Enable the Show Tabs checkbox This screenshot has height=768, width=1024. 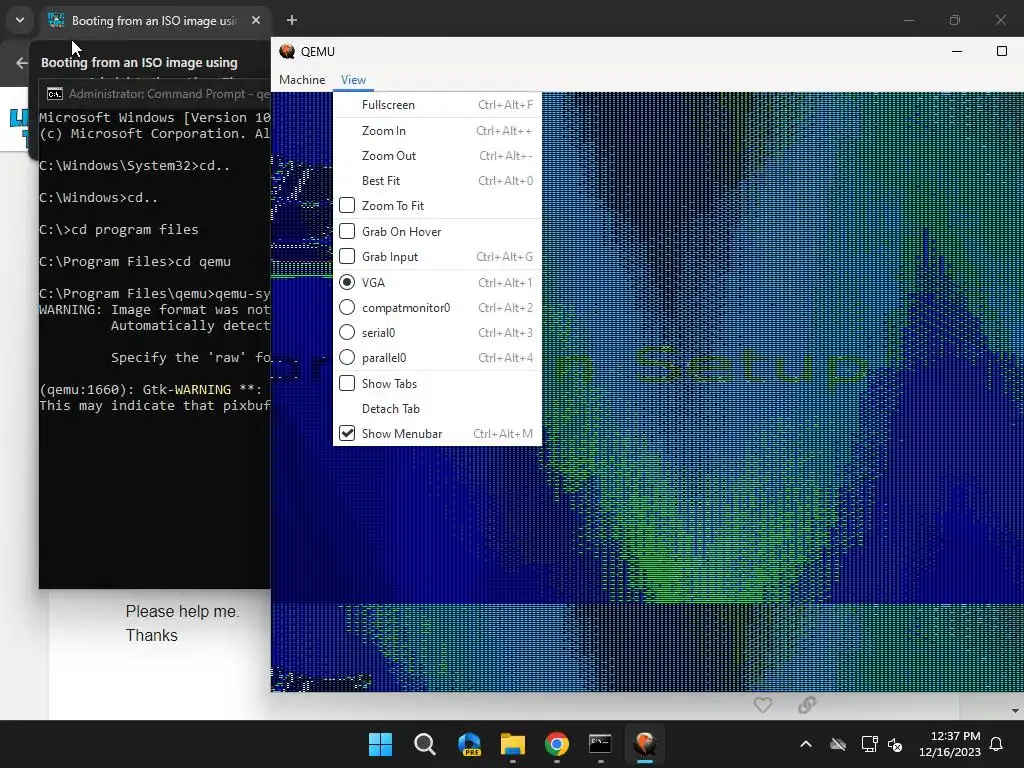pos(347,383)
